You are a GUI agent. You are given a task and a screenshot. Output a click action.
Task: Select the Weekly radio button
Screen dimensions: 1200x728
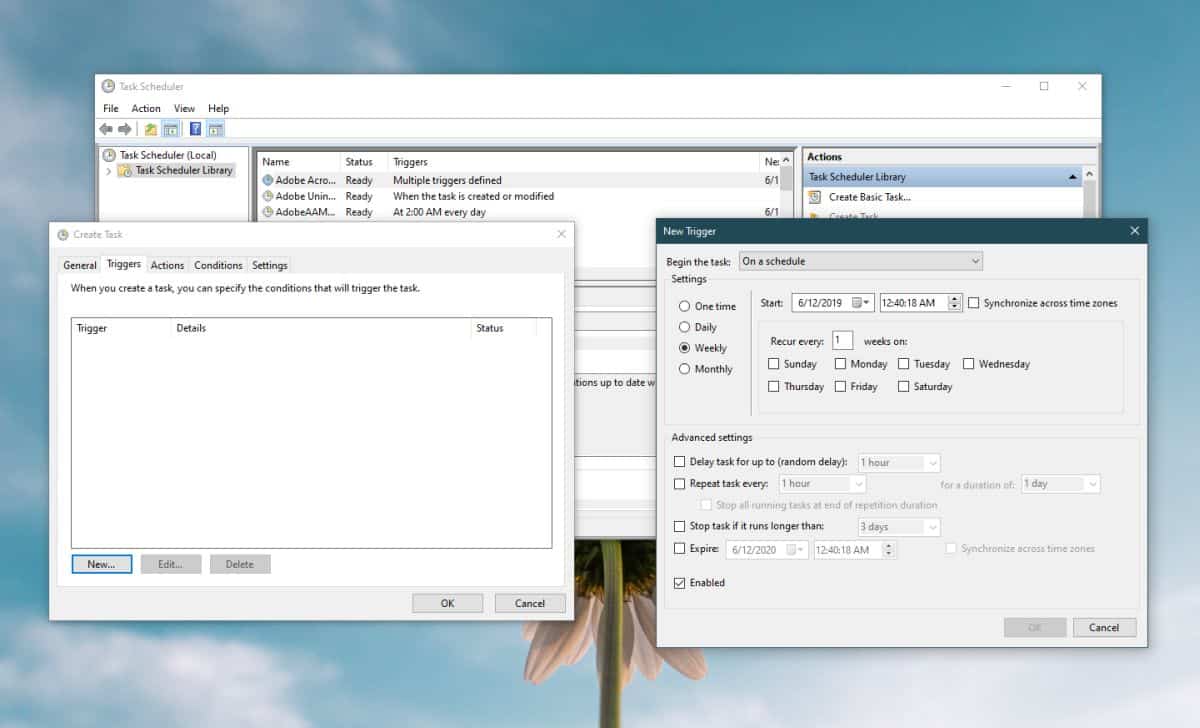(x=684, y=348)
